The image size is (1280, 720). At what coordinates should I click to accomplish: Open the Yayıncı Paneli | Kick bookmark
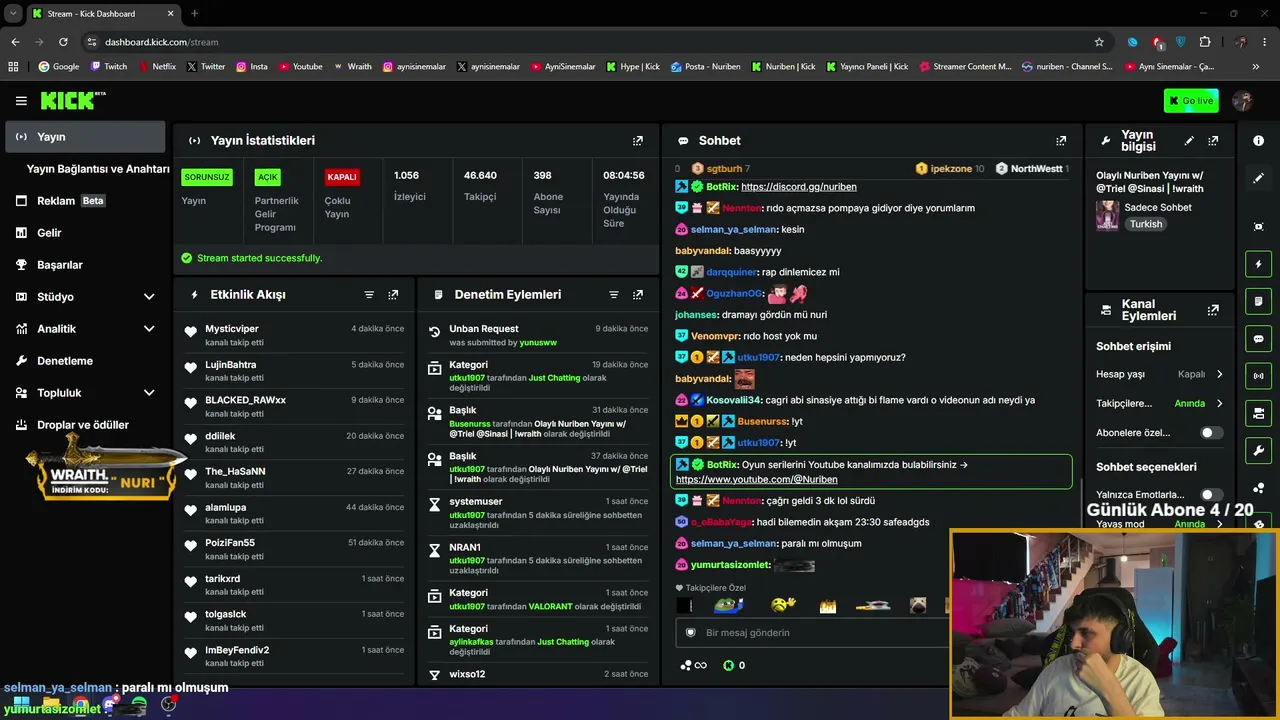pos(868,67)
